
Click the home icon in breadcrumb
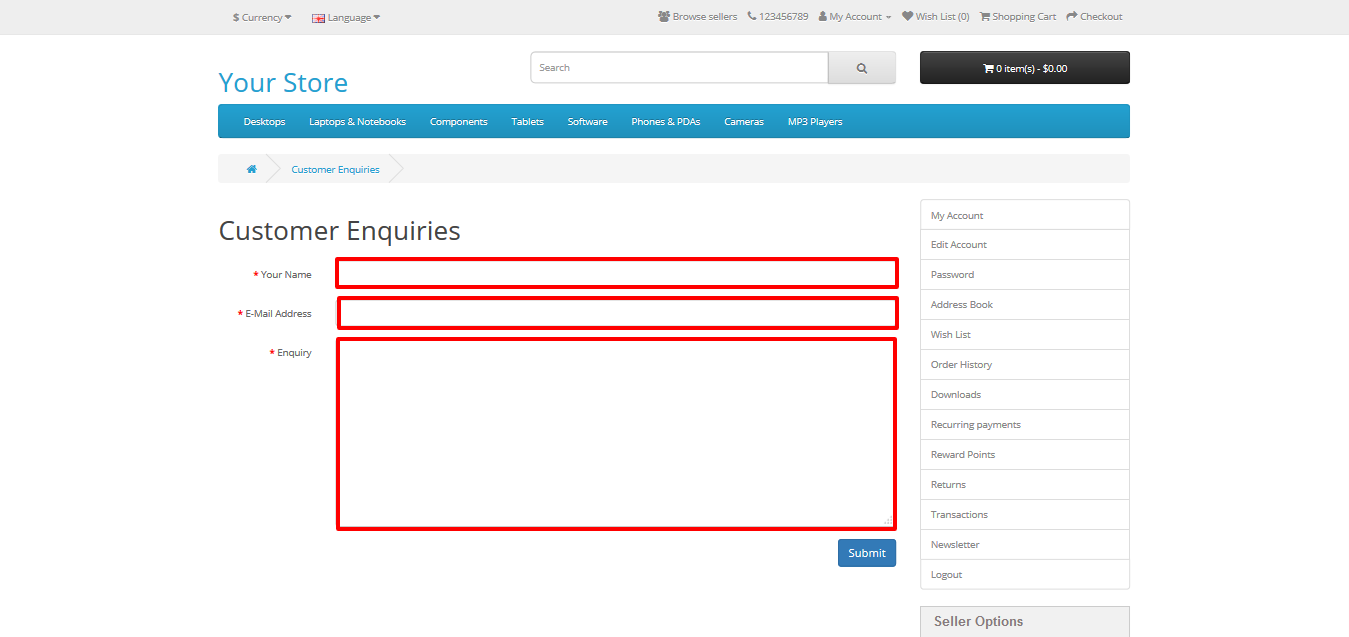(x=252, y=169)
